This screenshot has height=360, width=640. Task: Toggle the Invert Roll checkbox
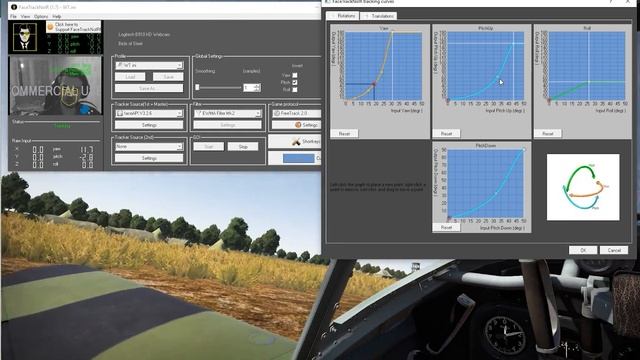coord(295,89)
